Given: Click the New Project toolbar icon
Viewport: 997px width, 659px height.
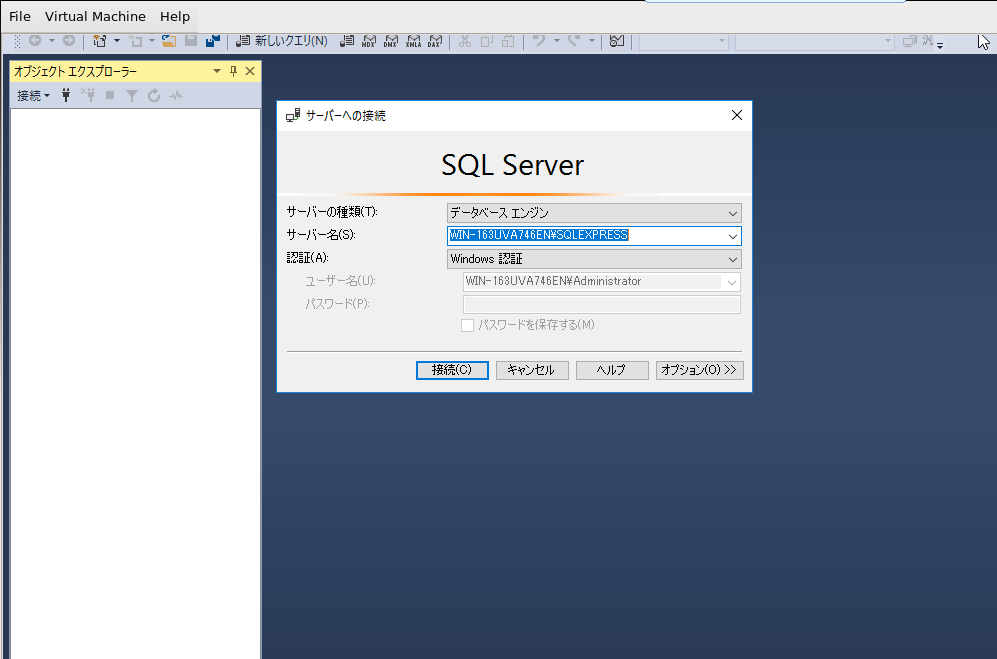Looking at the screenshot, I should (99, 41).
